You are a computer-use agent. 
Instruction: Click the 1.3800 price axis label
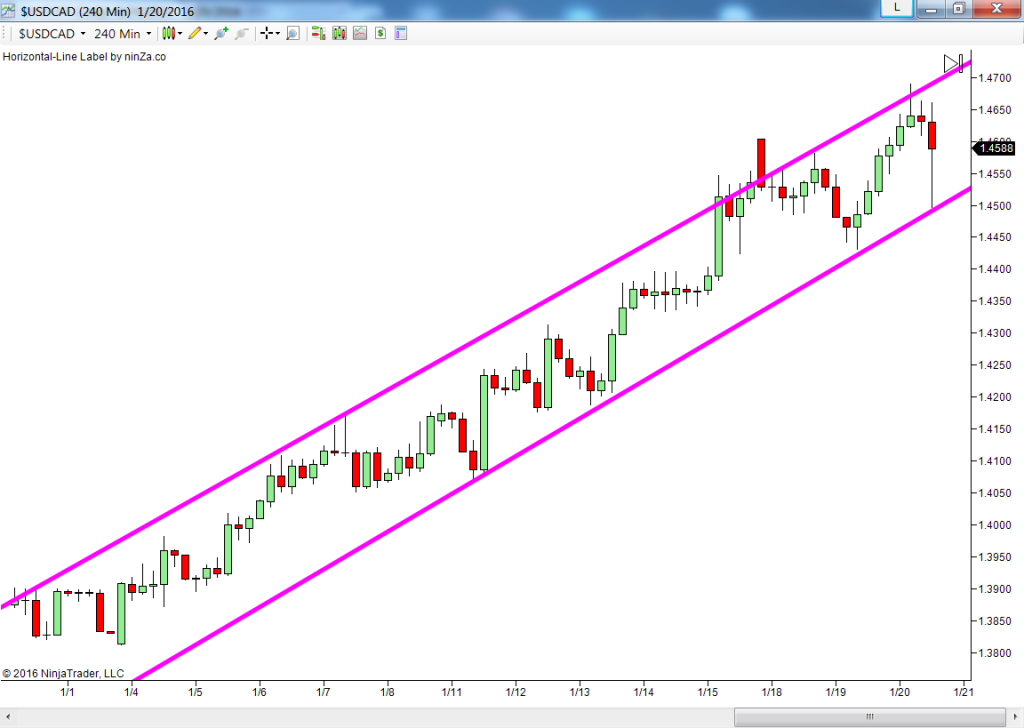(x=997, y=653)
